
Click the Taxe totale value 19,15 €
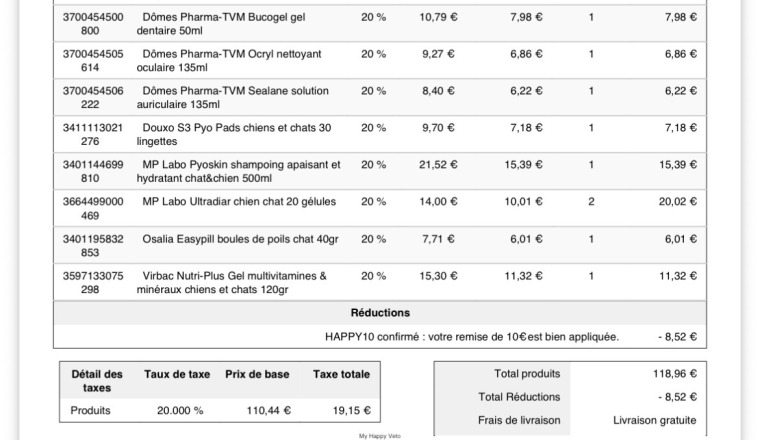point(351,410)
